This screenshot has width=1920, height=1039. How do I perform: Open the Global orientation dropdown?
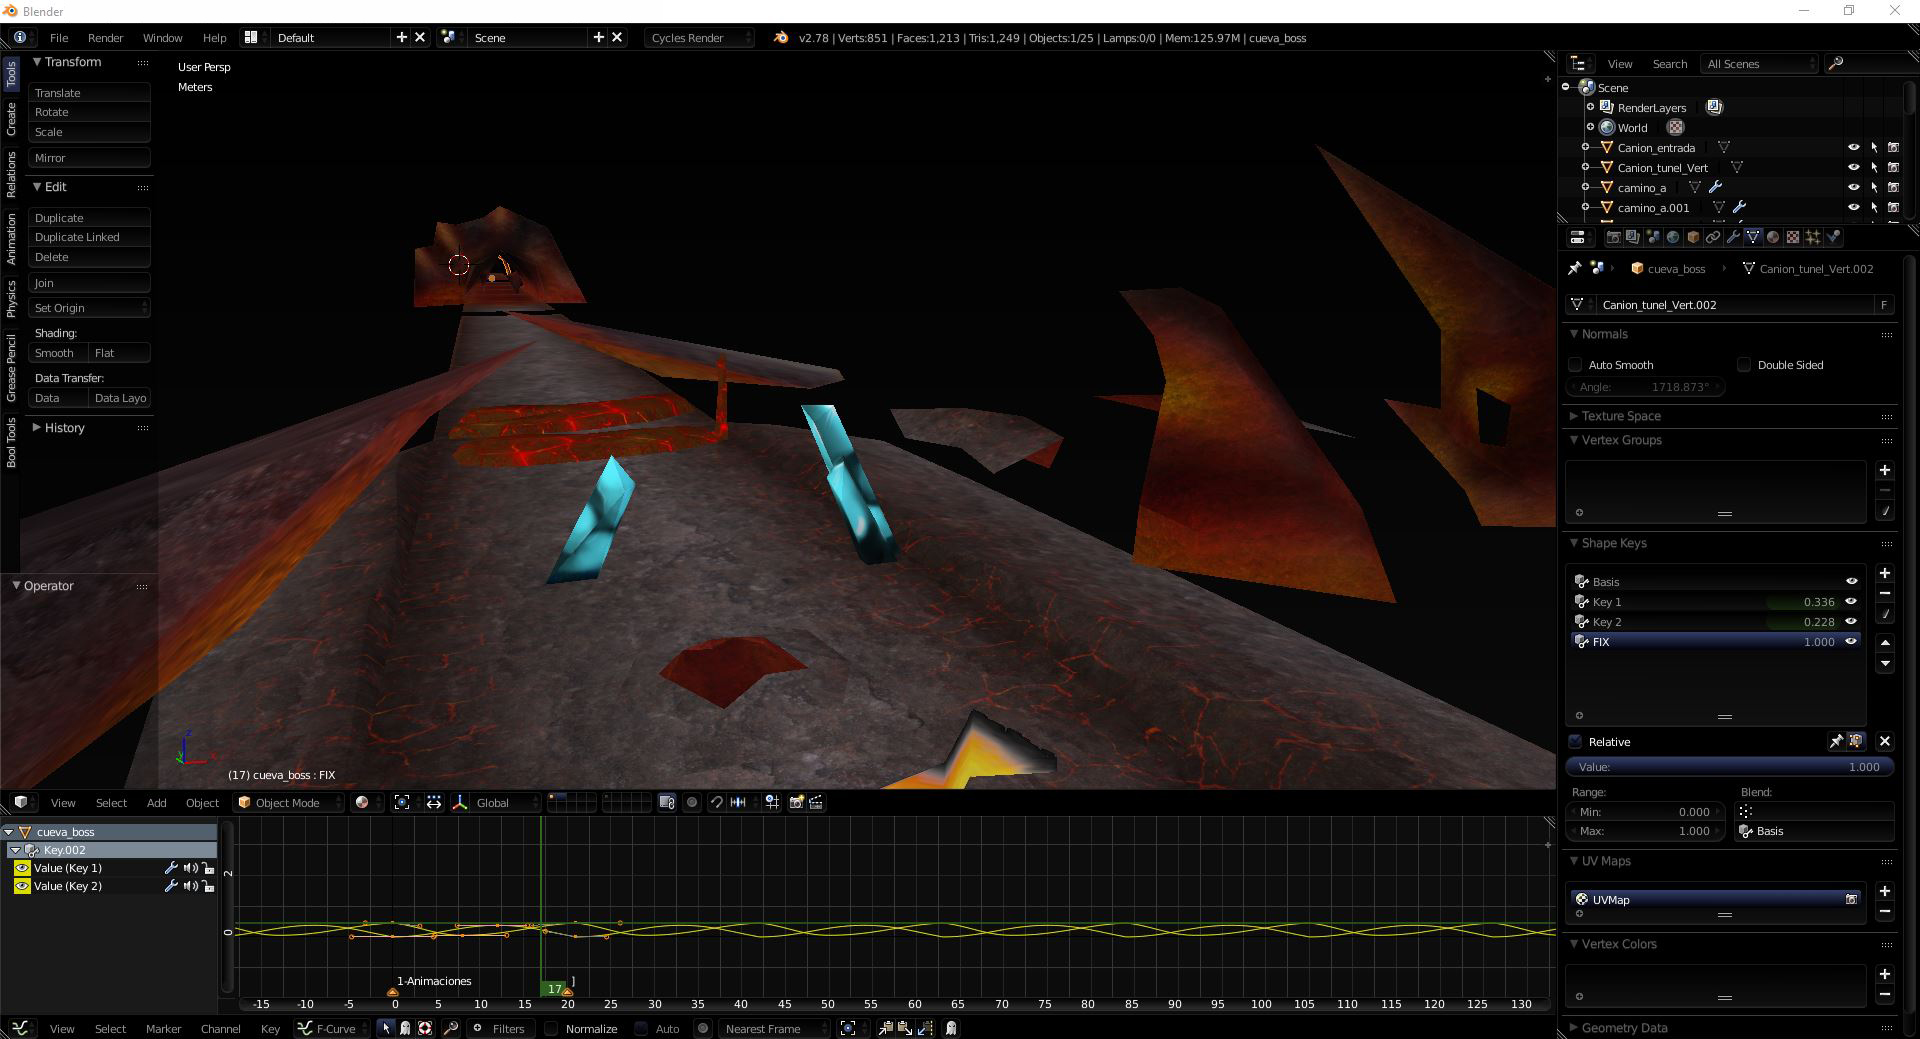[x=505, y=802]
